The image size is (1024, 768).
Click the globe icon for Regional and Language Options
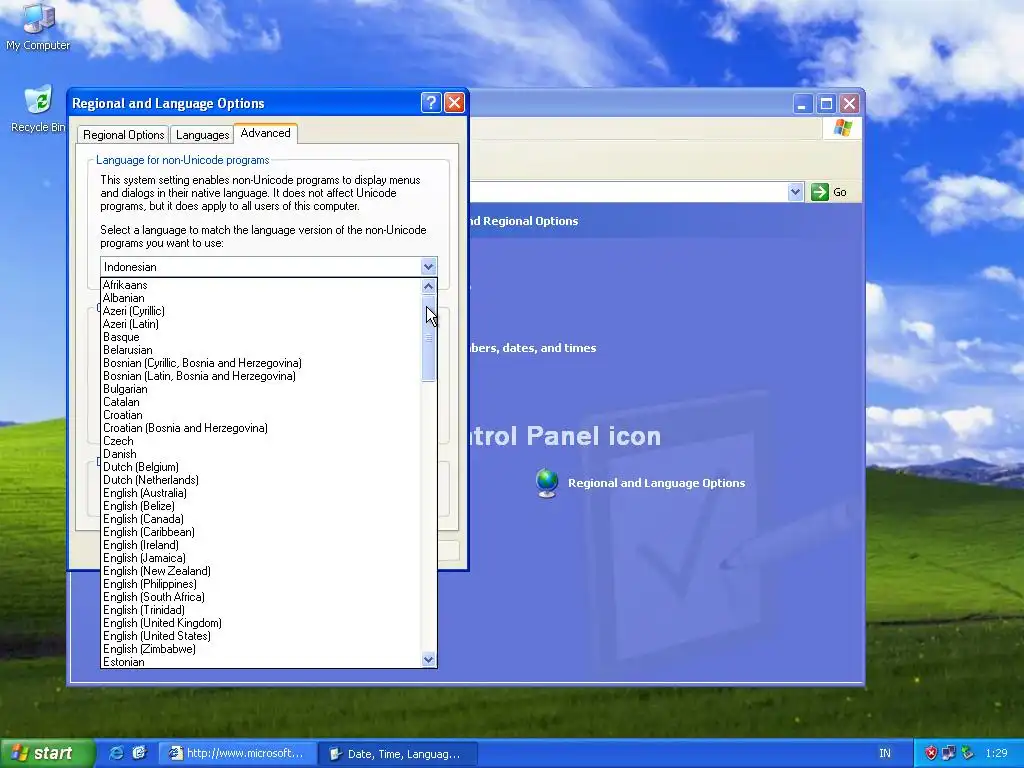pos(547,483)
